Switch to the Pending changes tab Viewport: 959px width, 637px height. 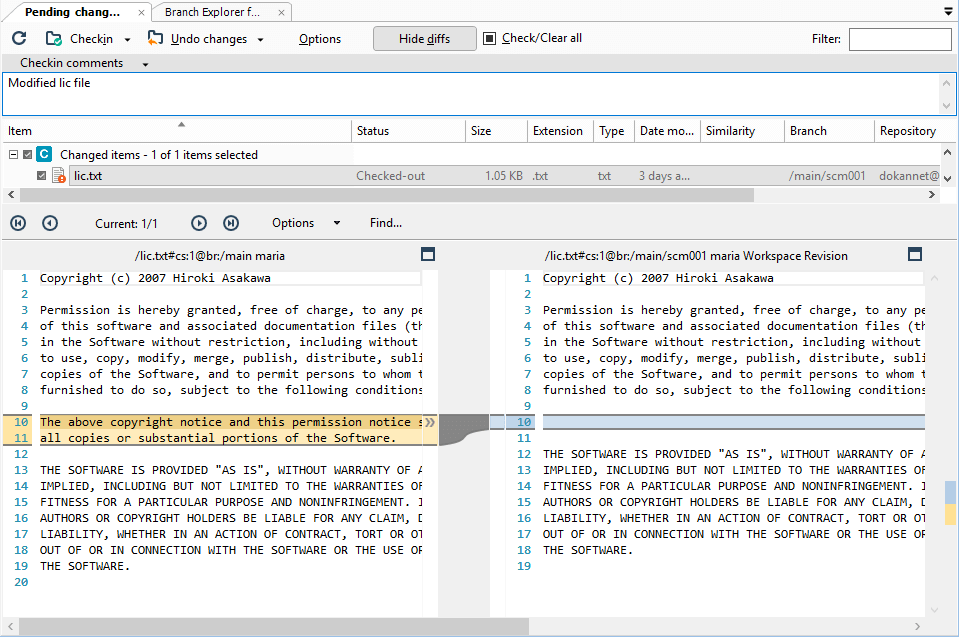pos(72,12)
